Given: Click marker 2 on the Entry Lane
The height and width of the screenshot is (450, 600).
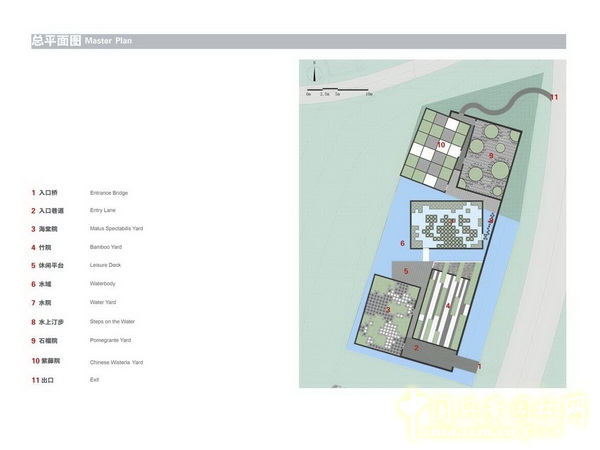Looking at the screenshot, I should click(416, 347).
